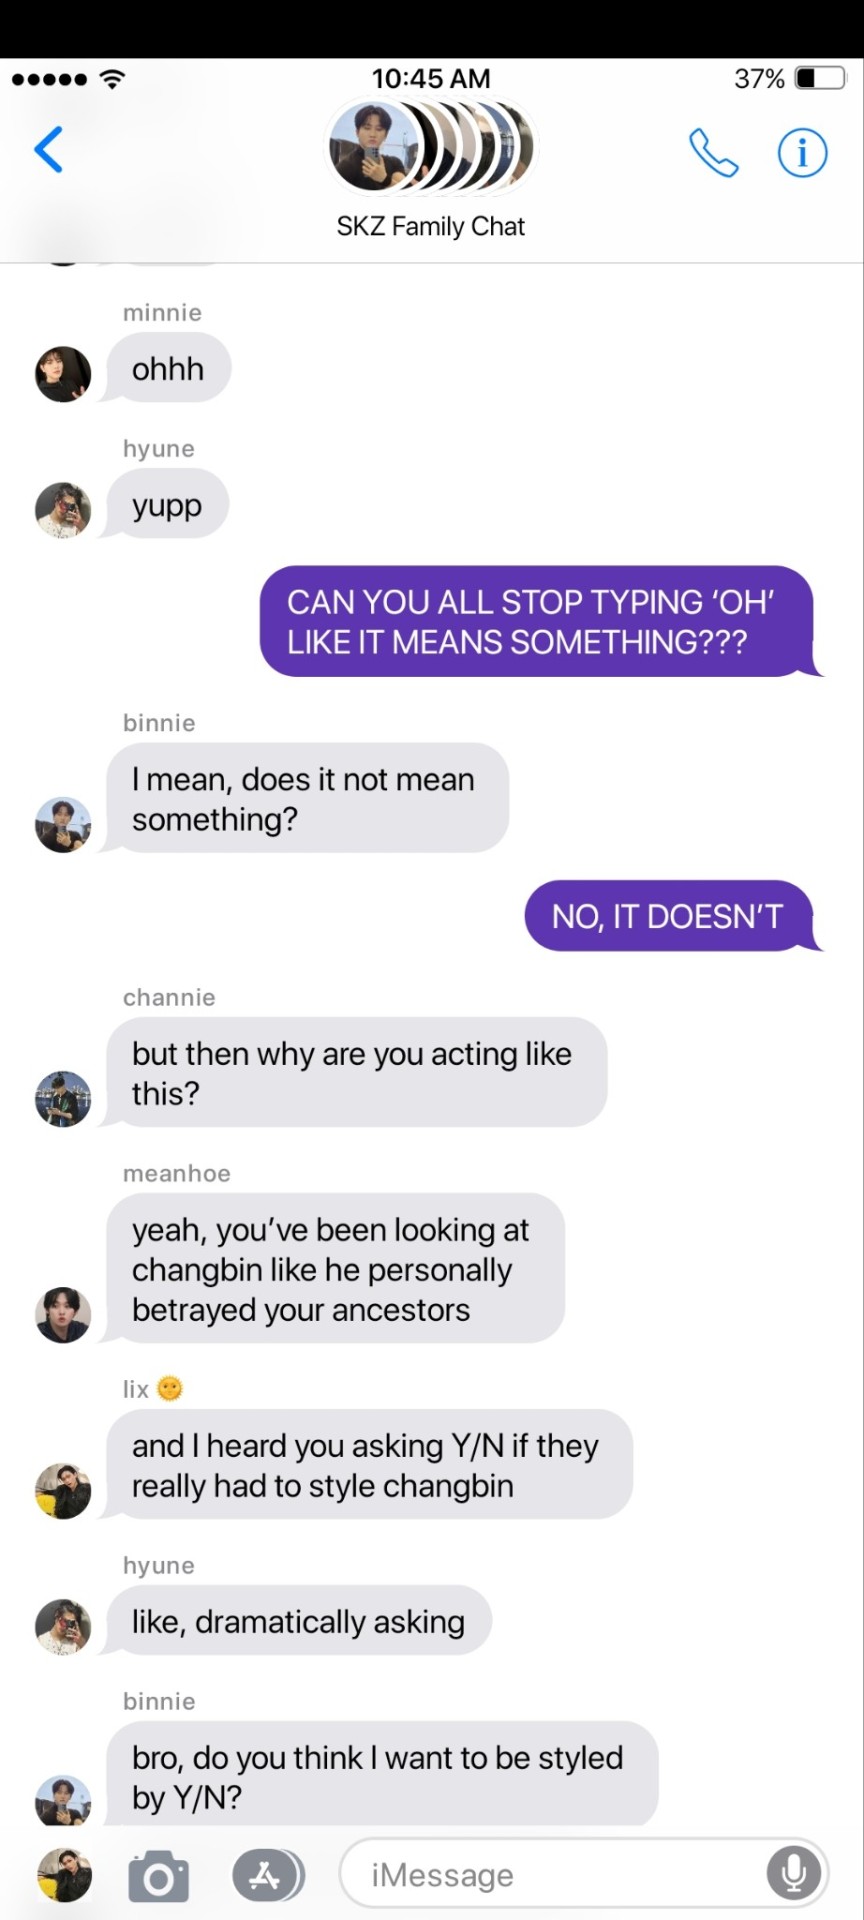Tap the group avatar stack in header

(431, 147)
